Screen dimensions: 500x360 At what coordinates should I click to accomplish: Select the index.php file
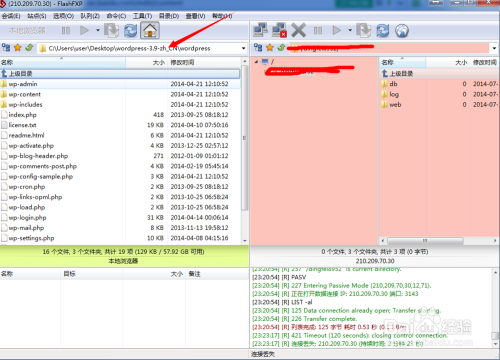(x=120, y=115)
